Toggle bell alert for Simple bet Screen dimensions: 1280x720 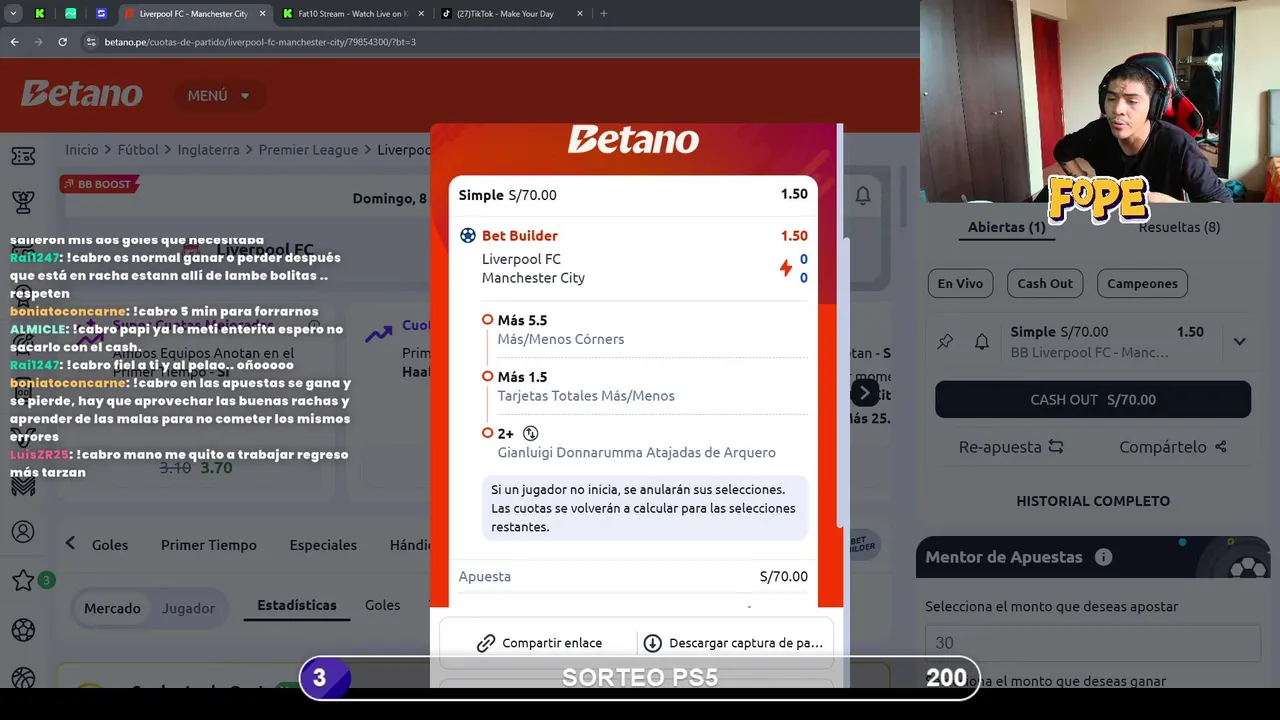click(982, 342)
